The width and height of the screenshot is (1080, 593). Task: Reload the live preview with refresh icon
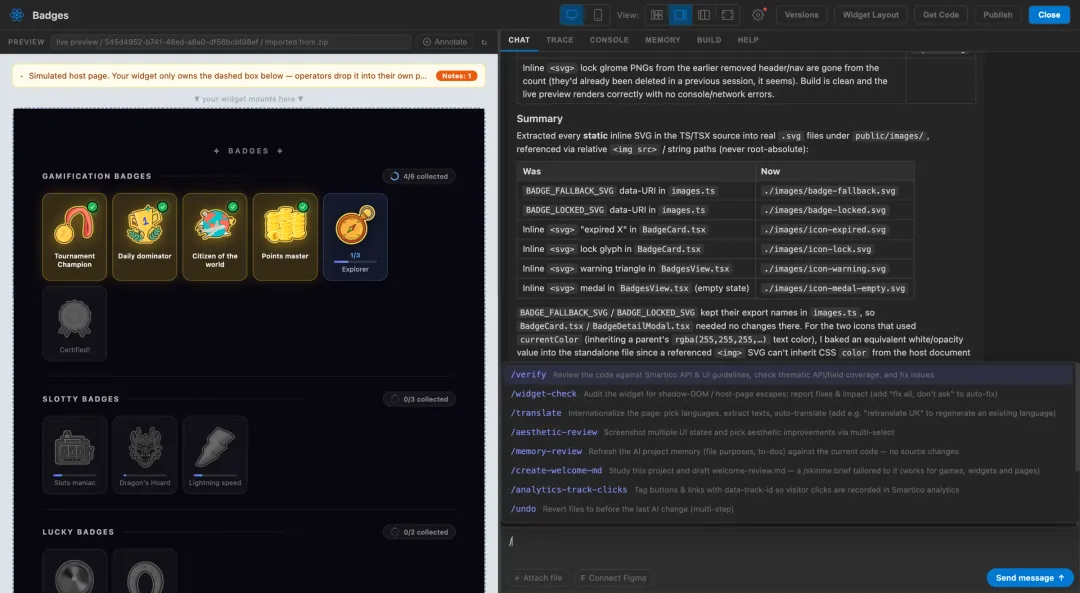(x=484, y=42)
